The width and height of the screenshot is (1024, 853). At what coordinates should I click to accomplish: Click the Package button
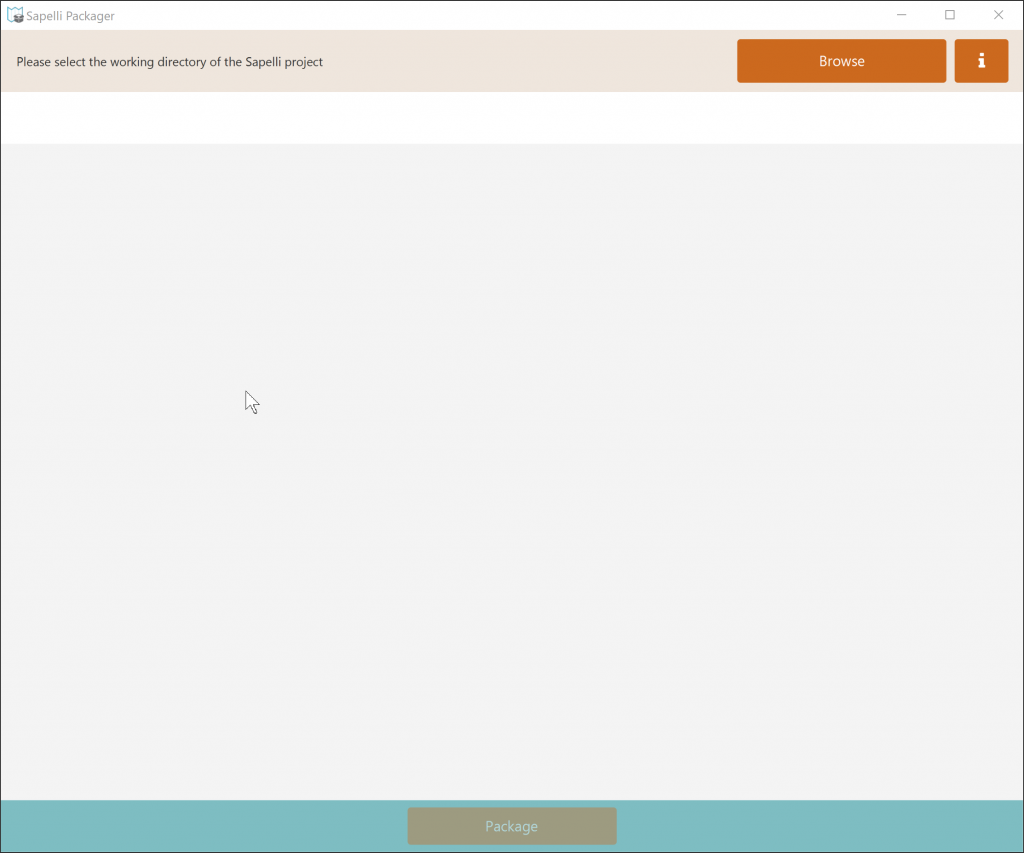(x=512, y=826)
